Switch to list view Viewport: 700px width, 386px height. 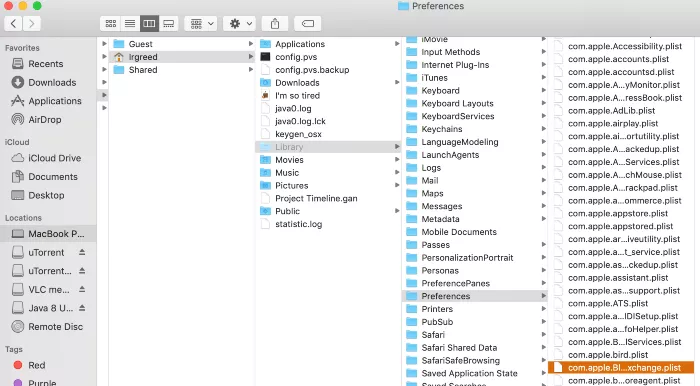point(130,24)
